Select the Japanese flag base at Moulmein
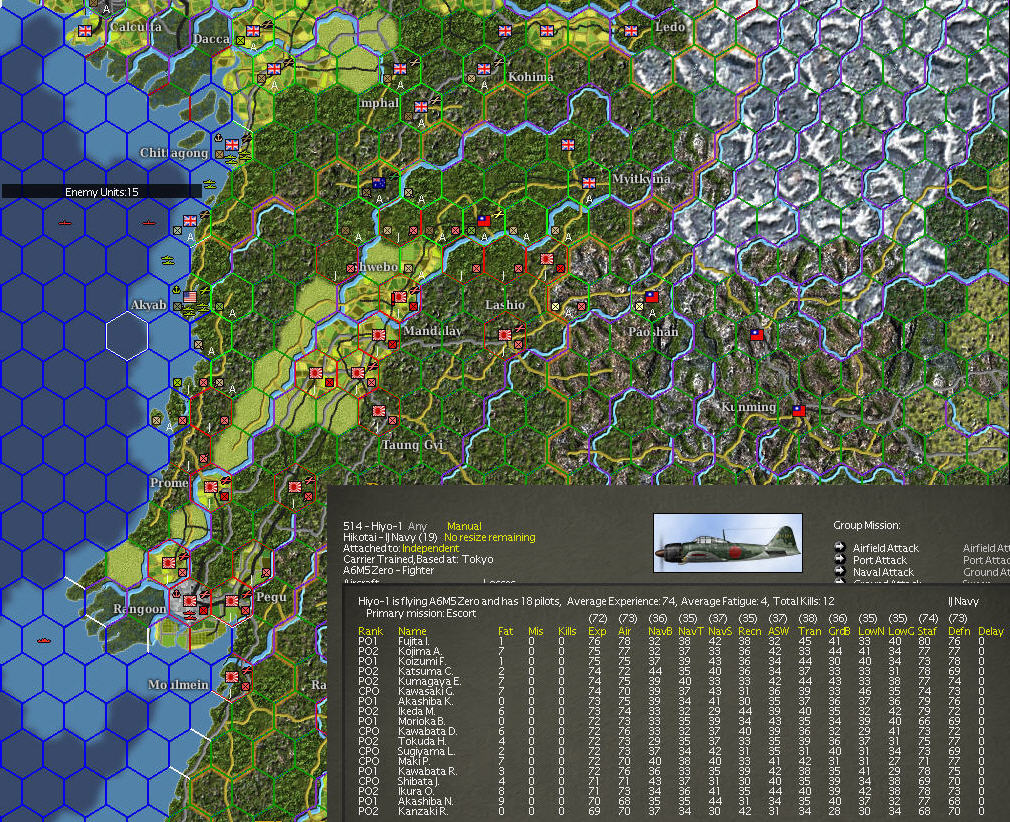This screenshot has width=1010, height=822. point(232,676)
